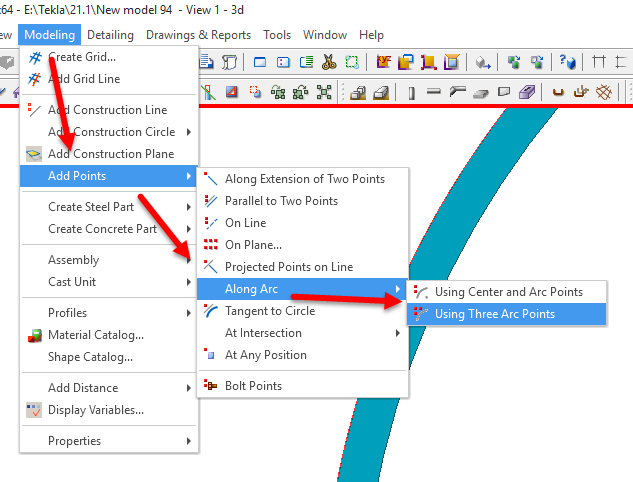Click the create view by two points icon
Viewport: 633px width, 482px height.
(x=283, y=62)
